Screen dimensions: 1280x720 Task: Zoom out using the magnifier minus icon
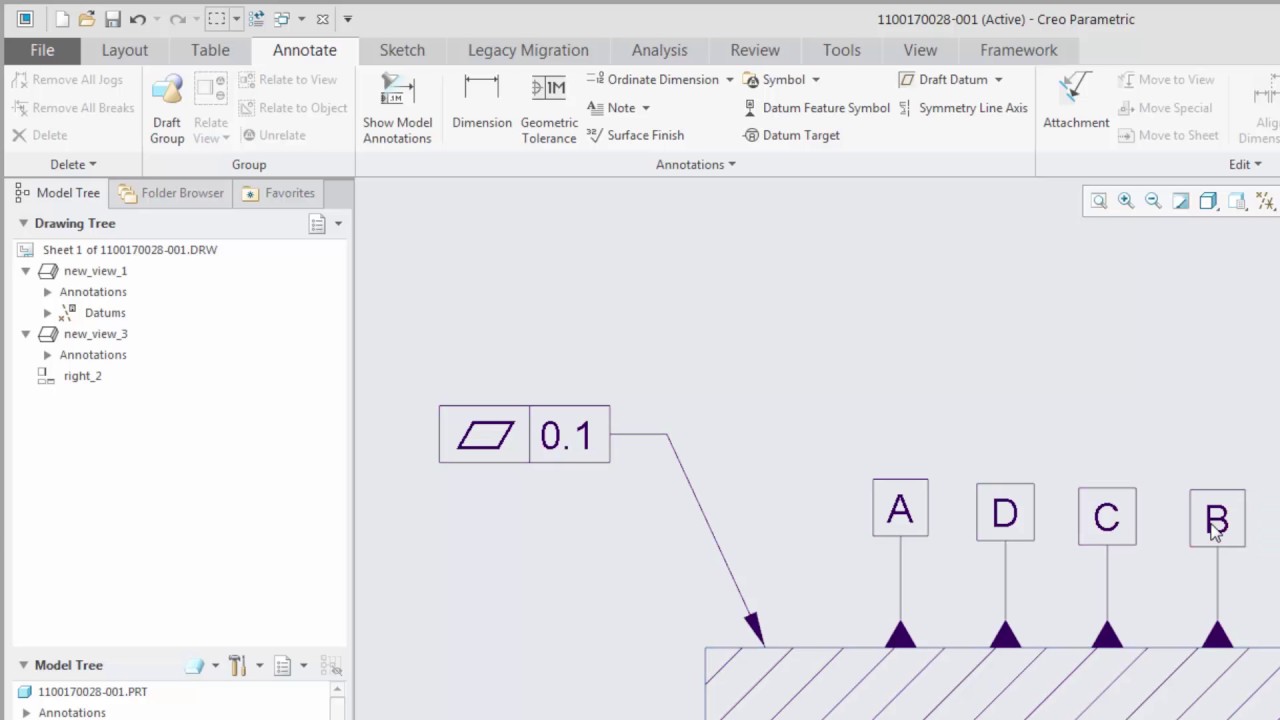1153,201
